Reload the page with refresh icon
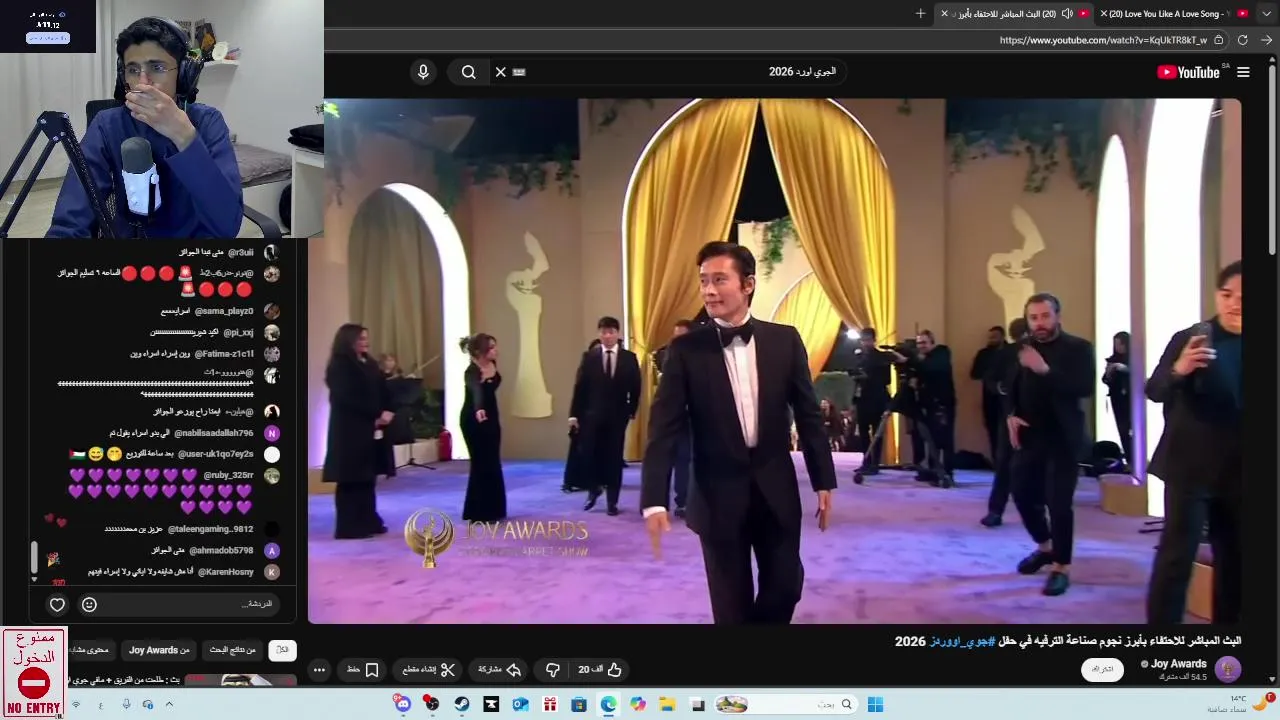Viewport: 1280px width, 720px height. click(x=1242, y=40)
